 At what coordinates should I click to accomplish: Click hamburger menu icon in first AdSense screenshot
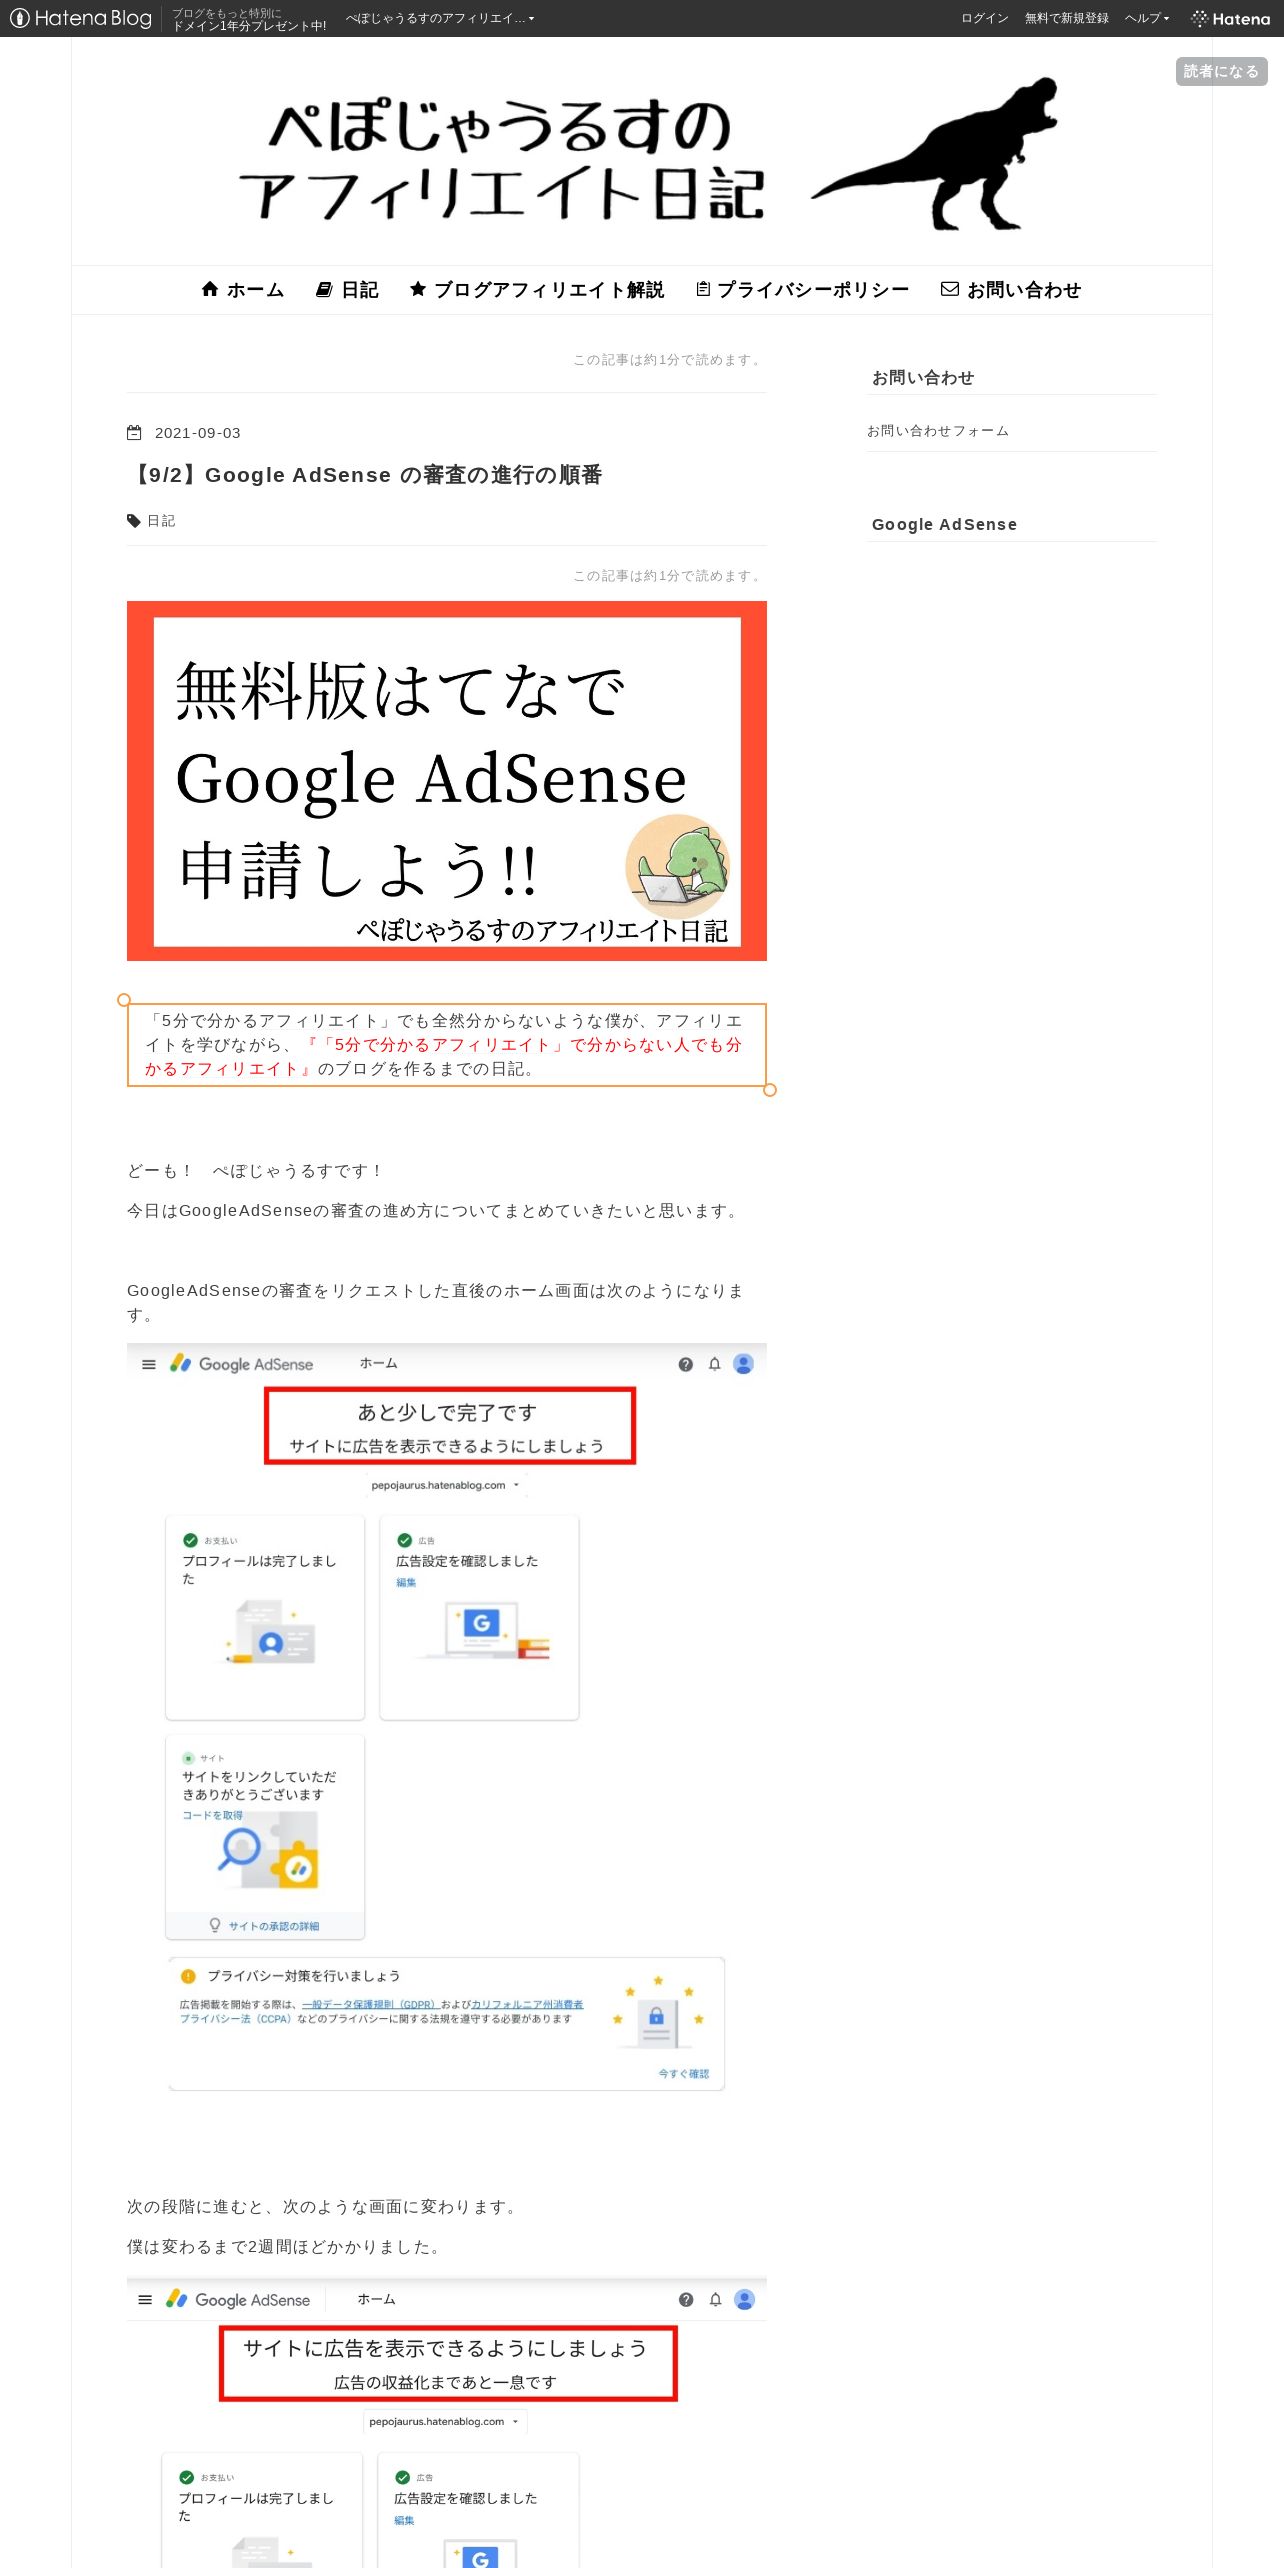tap(149, 1364)
